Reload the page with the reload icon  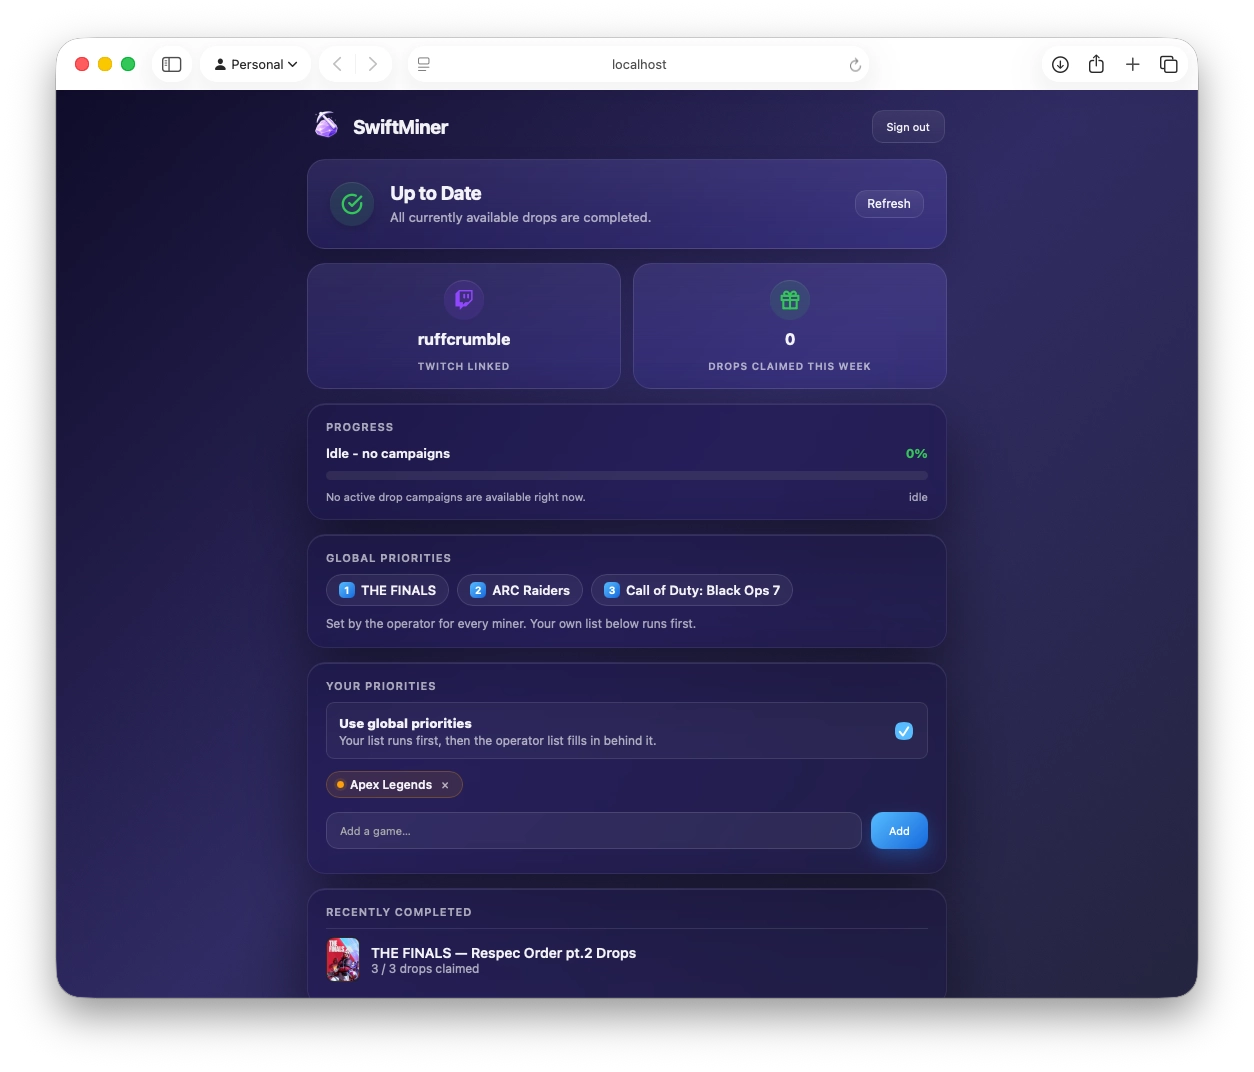click(x=855, y=65)
